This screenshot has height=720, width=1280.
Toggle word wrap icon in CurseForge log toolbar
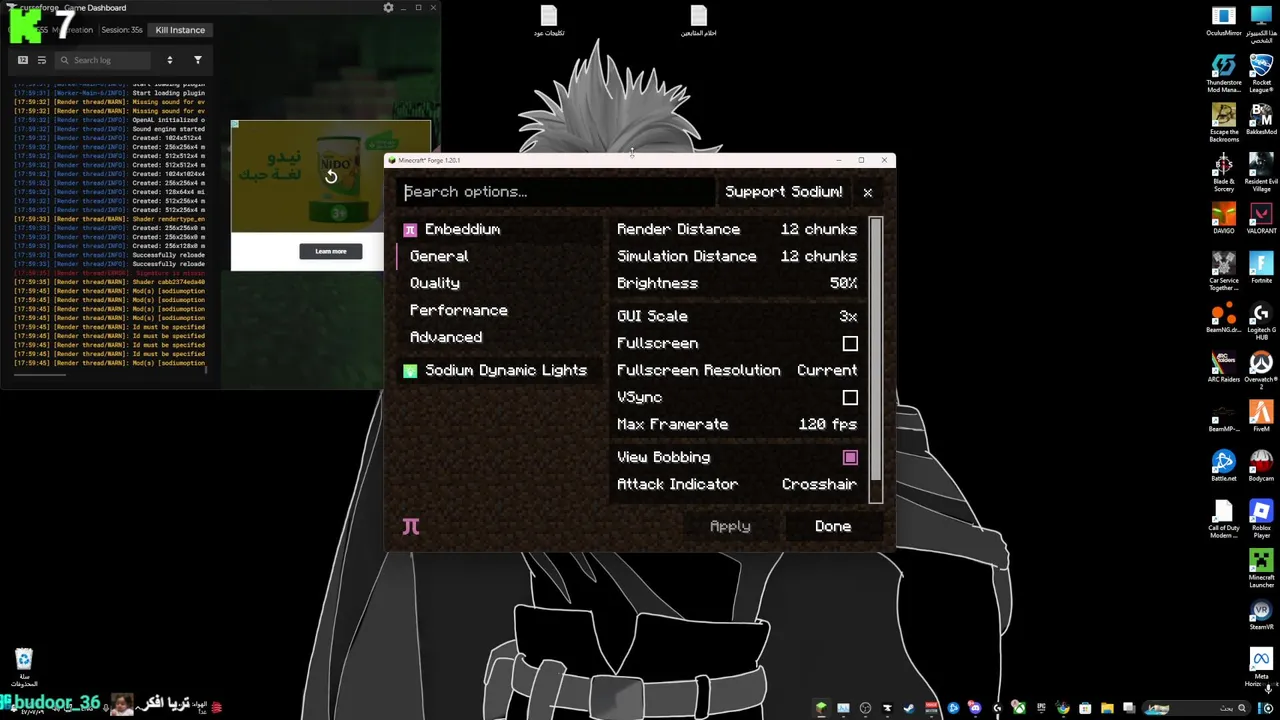[x=41, y=60]
